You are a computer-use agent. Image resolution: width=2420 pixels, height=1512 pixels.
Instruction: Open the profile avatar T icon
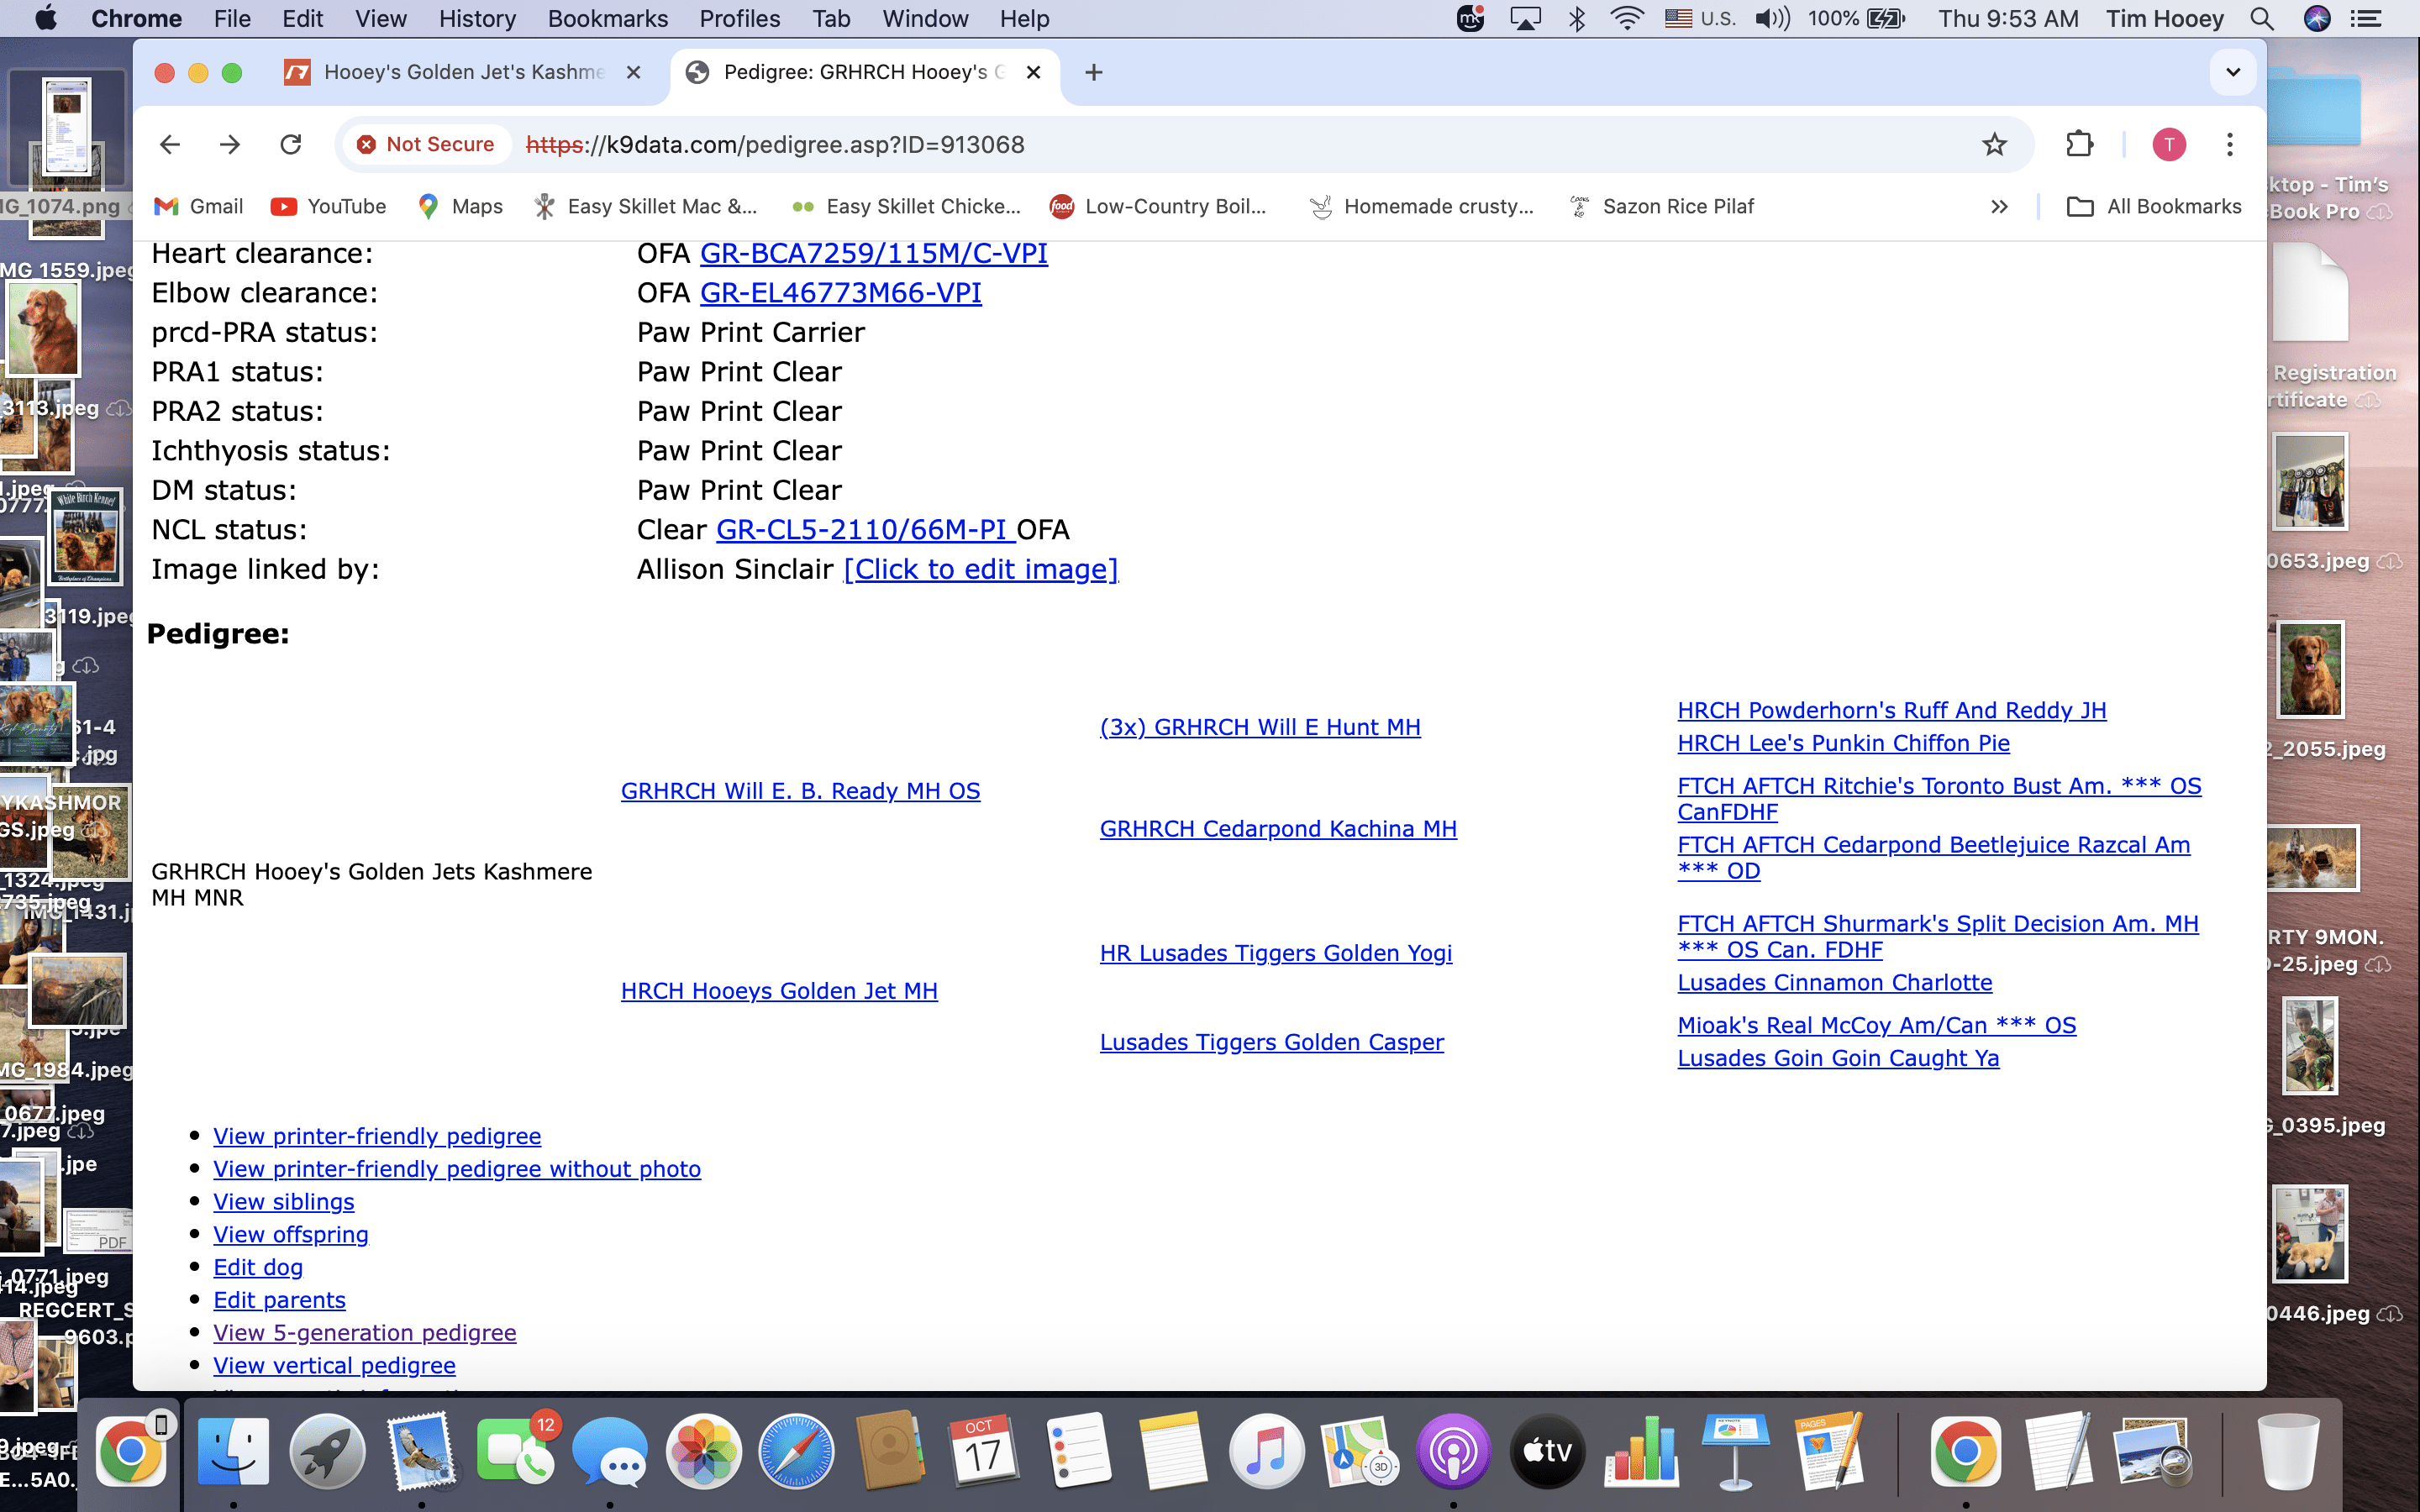(x=2168, y=144)
